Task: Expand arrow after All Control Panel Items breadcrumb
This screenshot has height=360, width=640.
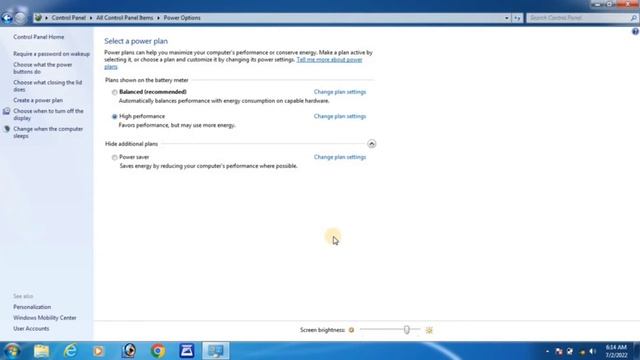Action: click(x=158, y=18)
